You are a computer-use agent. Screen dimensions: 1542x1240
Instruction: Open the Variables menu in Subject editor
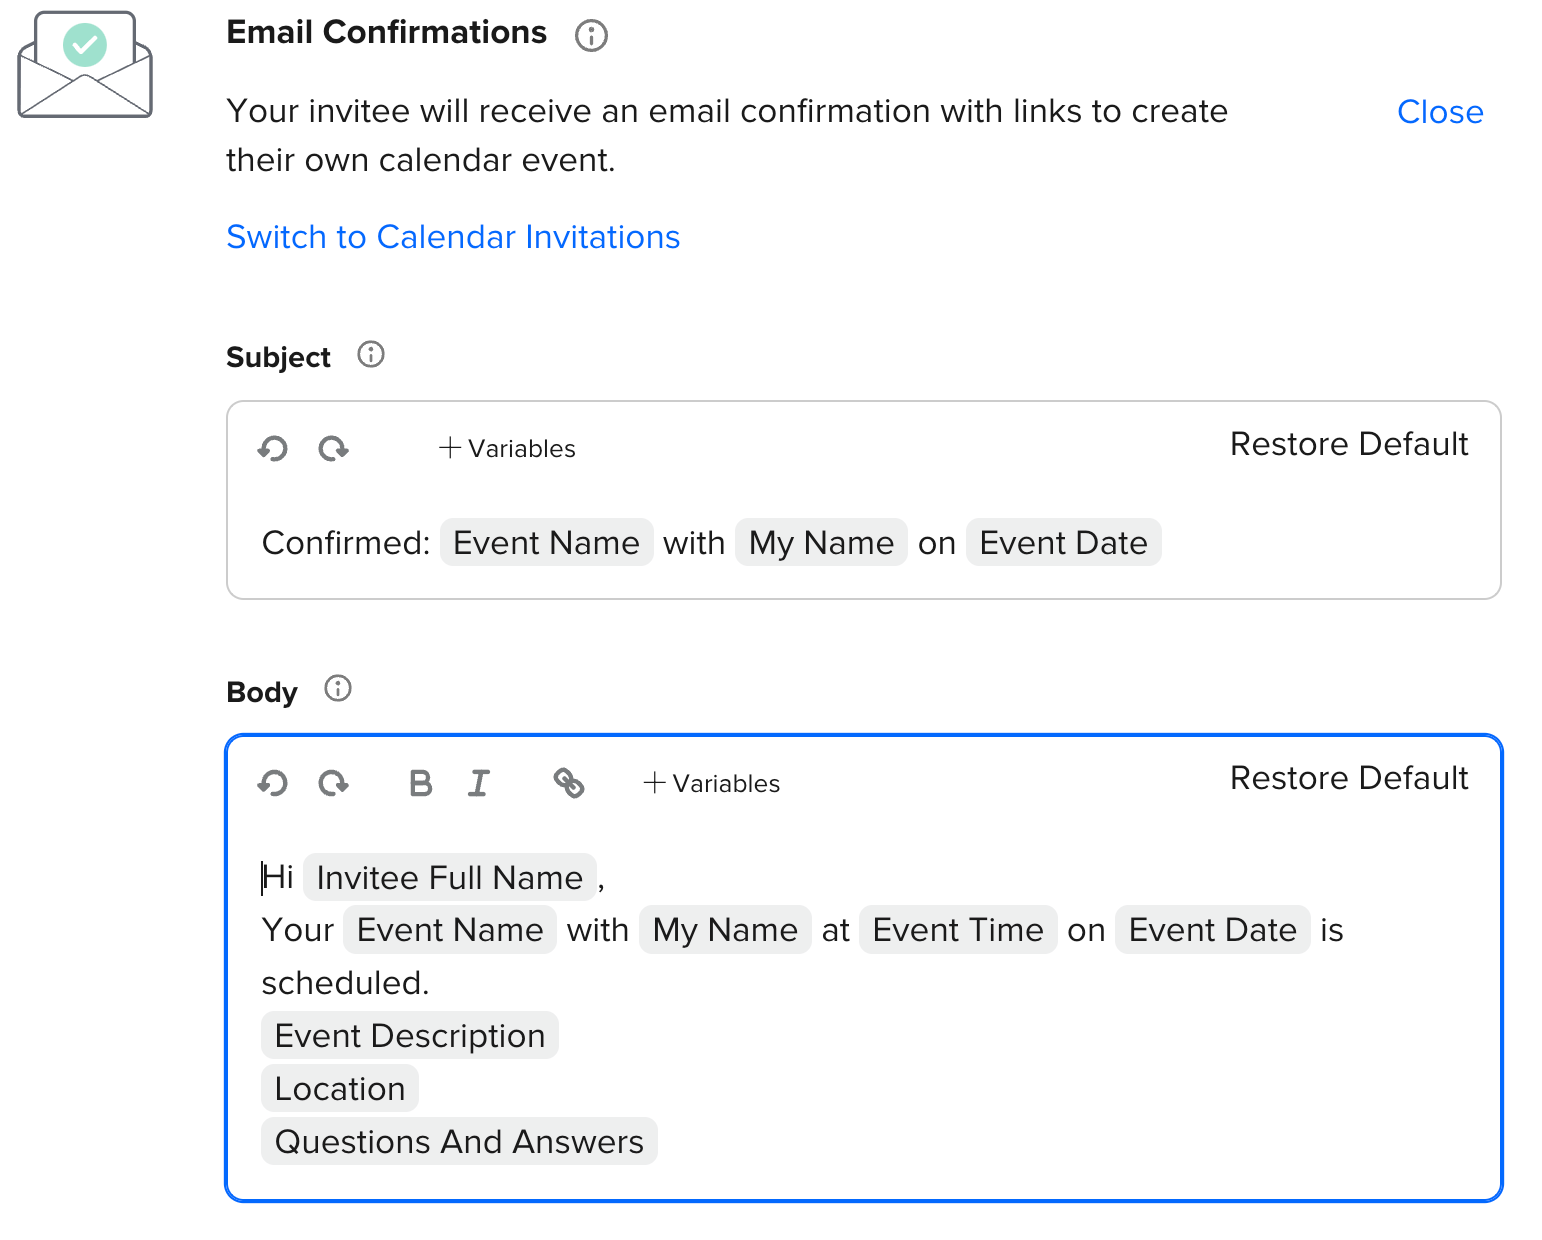(x=508, y=449)
